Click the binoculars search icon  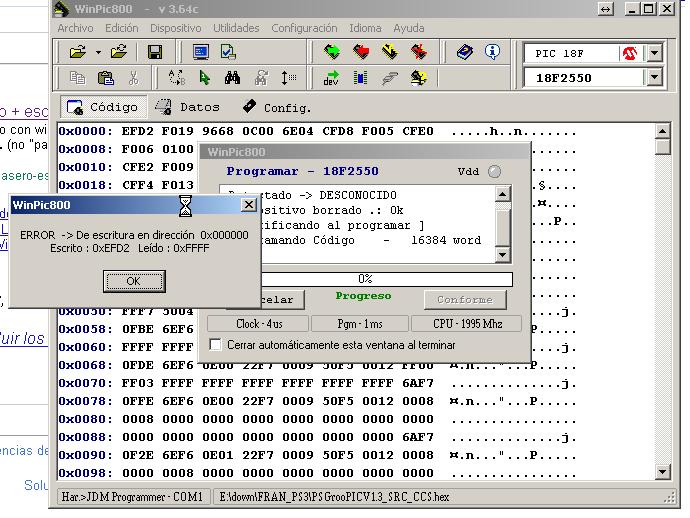point(232,77)
